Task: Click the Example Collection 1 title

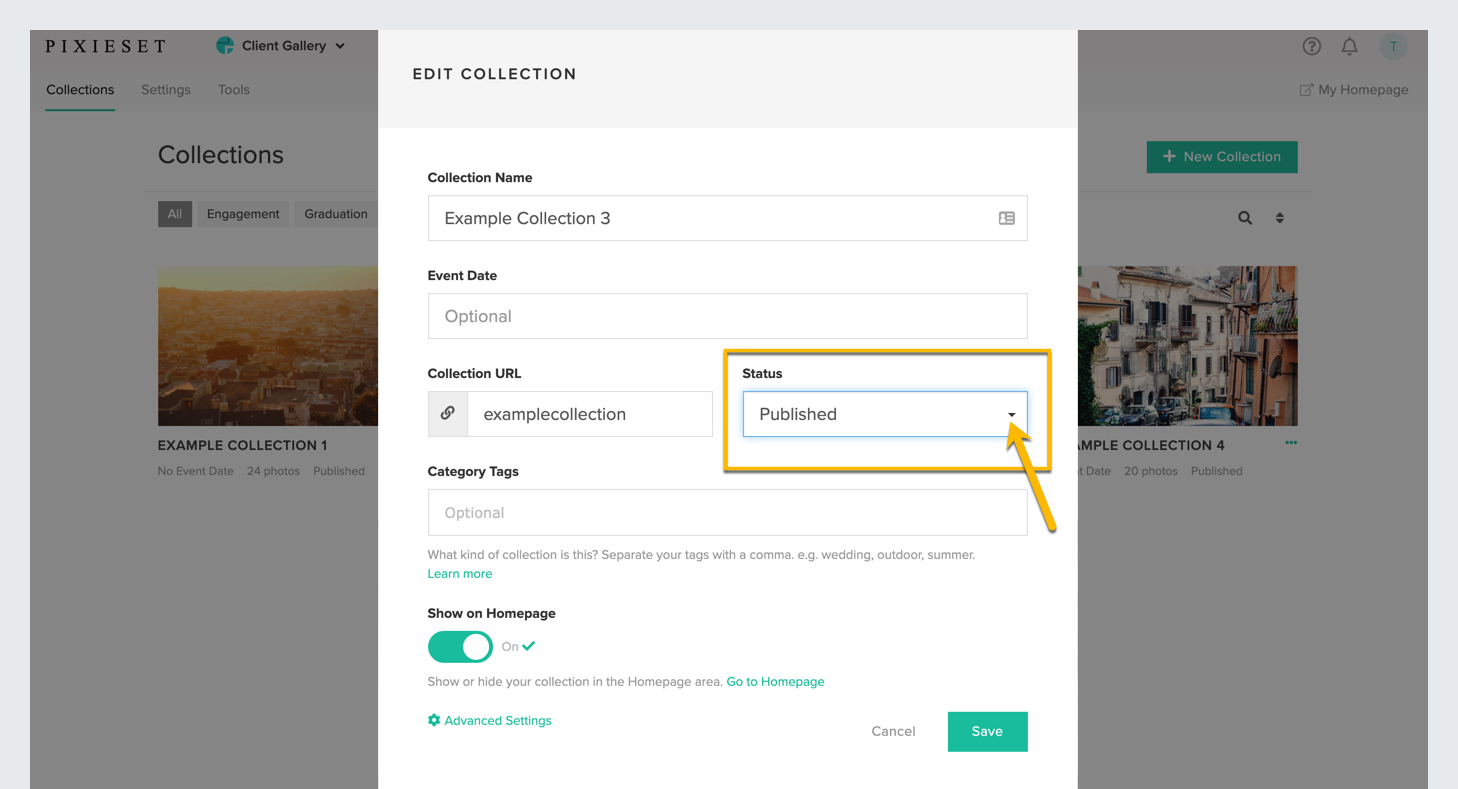Action: (242, 445)
